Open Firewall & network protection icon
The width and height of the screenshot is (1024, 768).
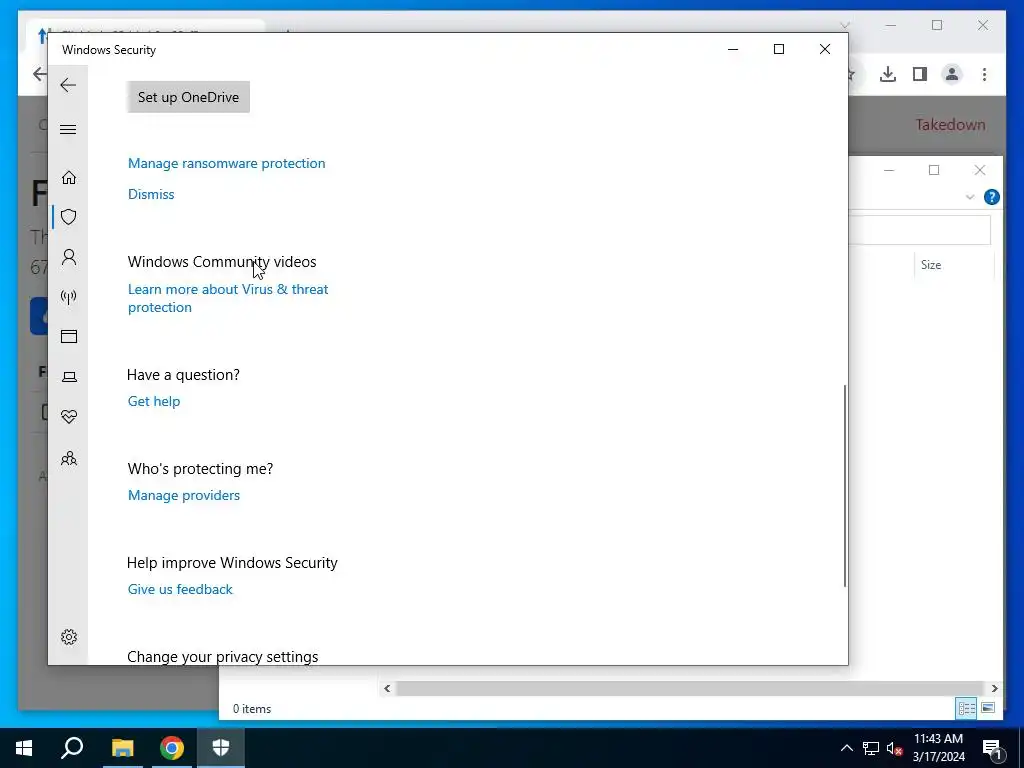click(69, 297)
